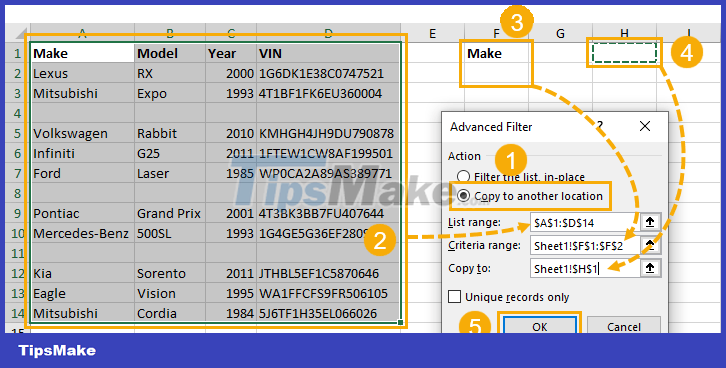726x368 pixels.
Task: Select the year 1995 cell
Action: [231, 293]
